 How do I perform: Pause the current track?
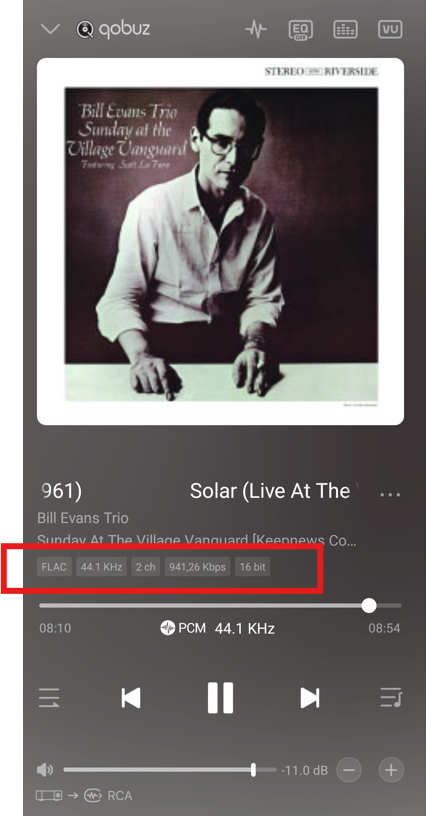[x=221, y=698]
